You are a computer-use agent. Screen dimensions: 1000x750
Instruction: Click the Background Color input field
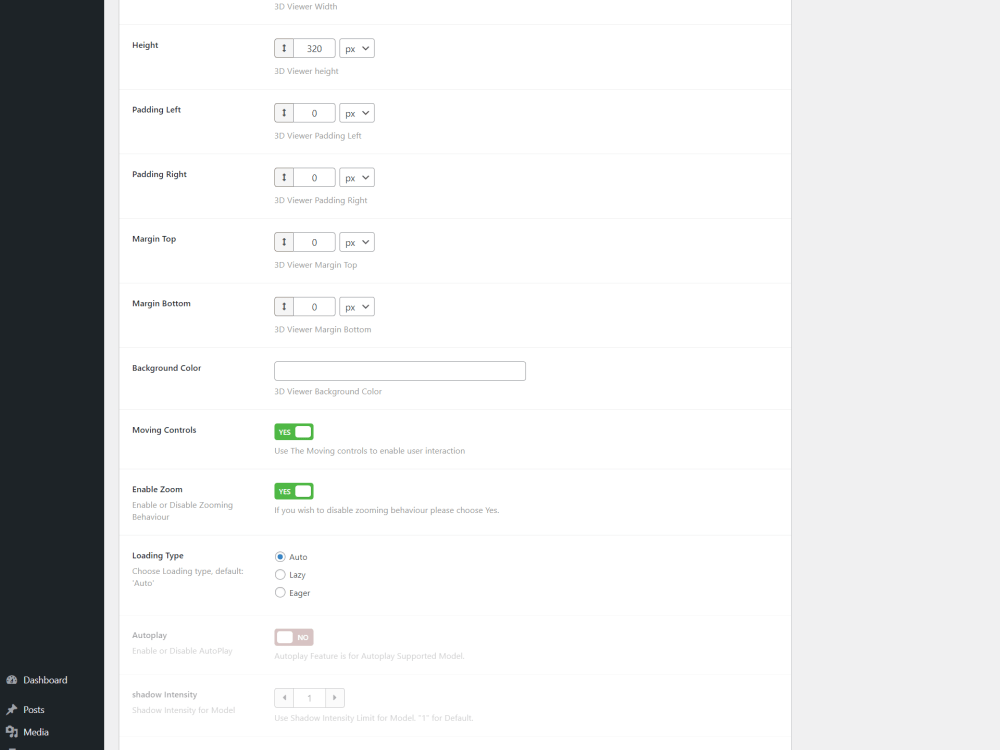tap(400, 370)
